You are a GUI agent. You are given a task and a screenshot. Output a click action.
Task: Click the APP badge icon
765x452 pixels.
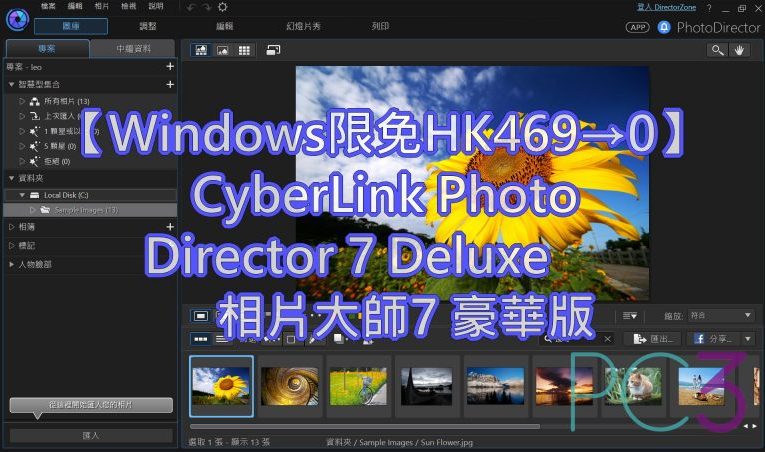click(638, 27)
